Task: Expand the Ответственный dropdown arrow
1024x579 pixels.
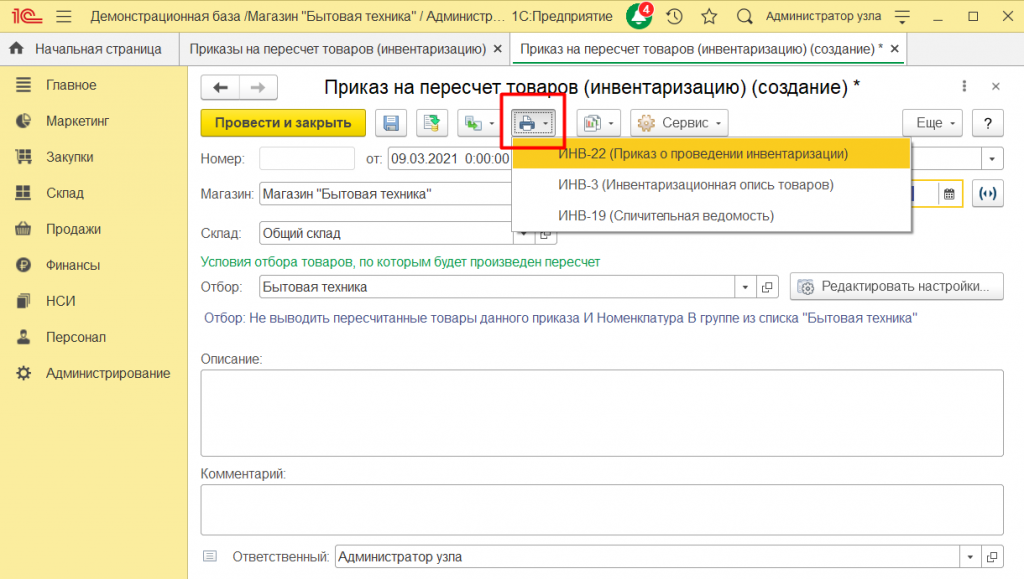Action: [x=970, y=557]
